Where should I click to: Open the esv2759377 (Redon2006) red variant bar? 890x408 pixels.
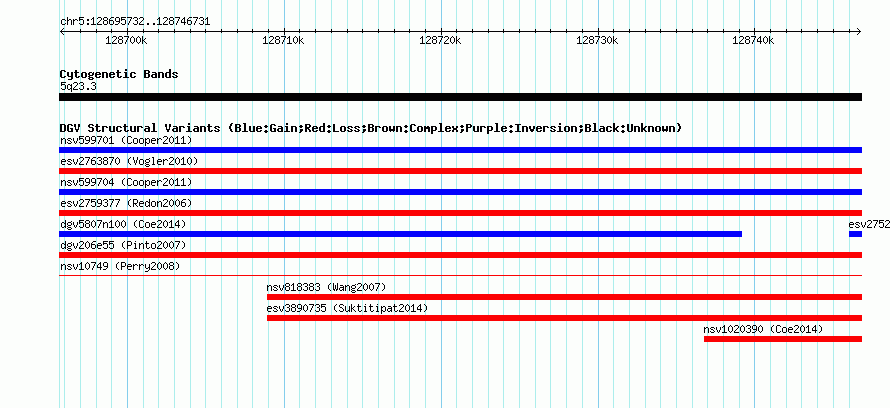click(460, 213)
